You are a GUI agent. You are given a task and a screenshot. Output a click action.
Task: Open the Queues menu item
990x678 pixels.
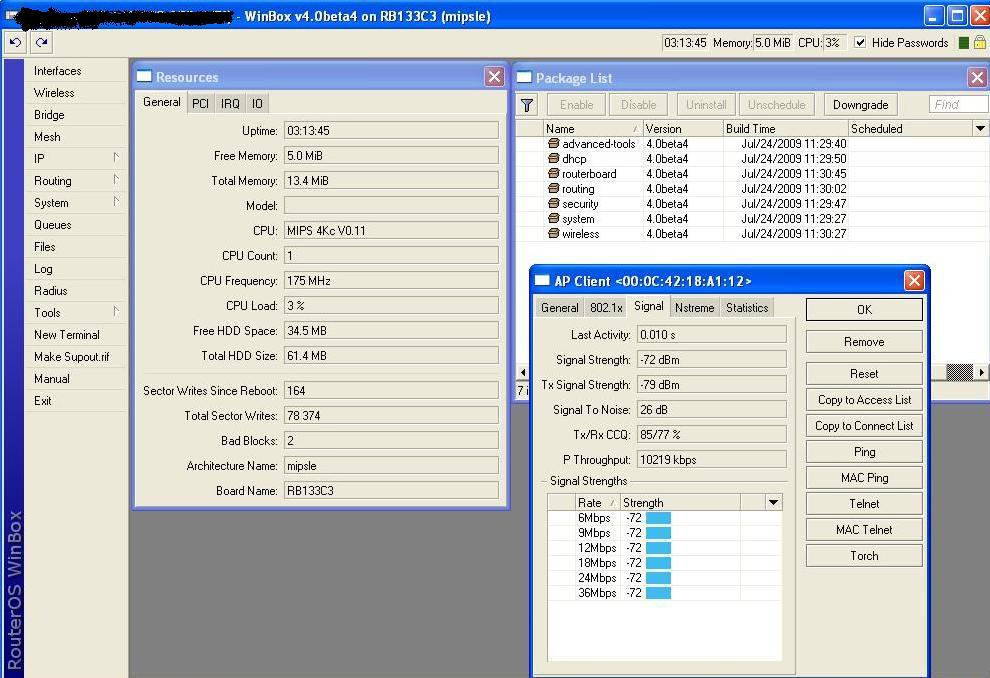[x=52, y=225]
